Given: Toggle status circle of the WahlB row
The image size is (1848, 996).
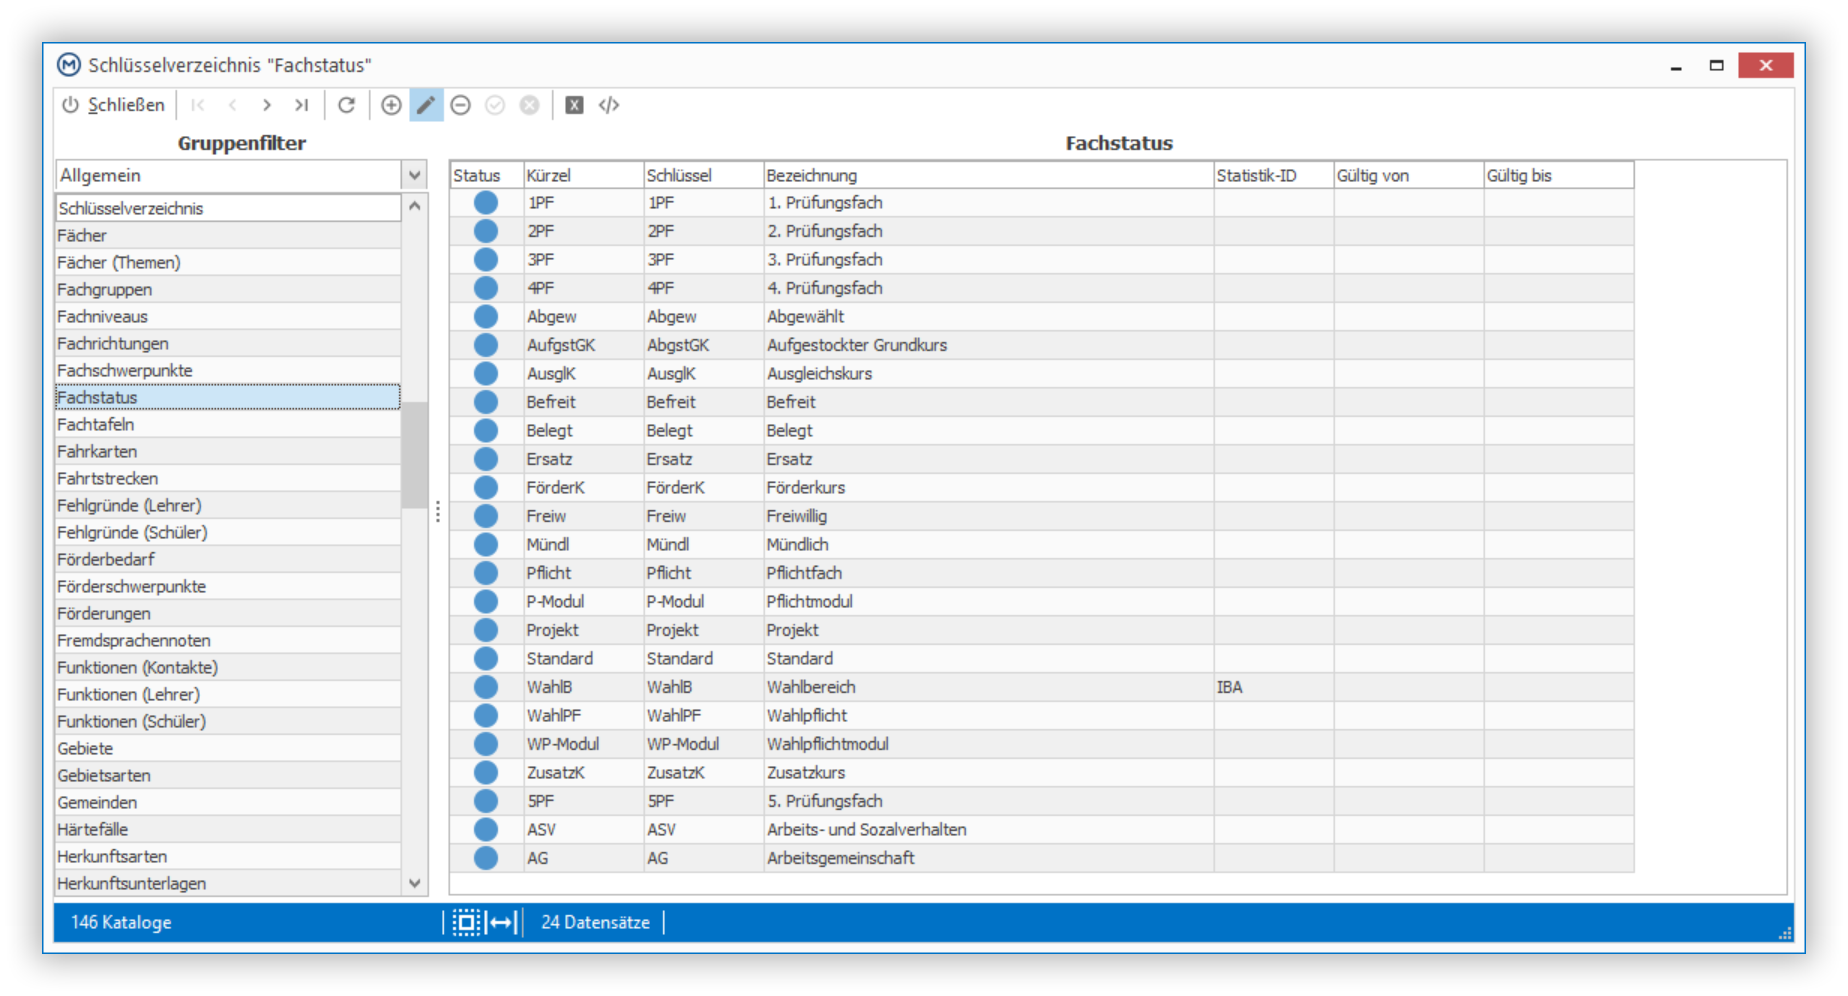Looking at the screenshot, I should point(486,687).
